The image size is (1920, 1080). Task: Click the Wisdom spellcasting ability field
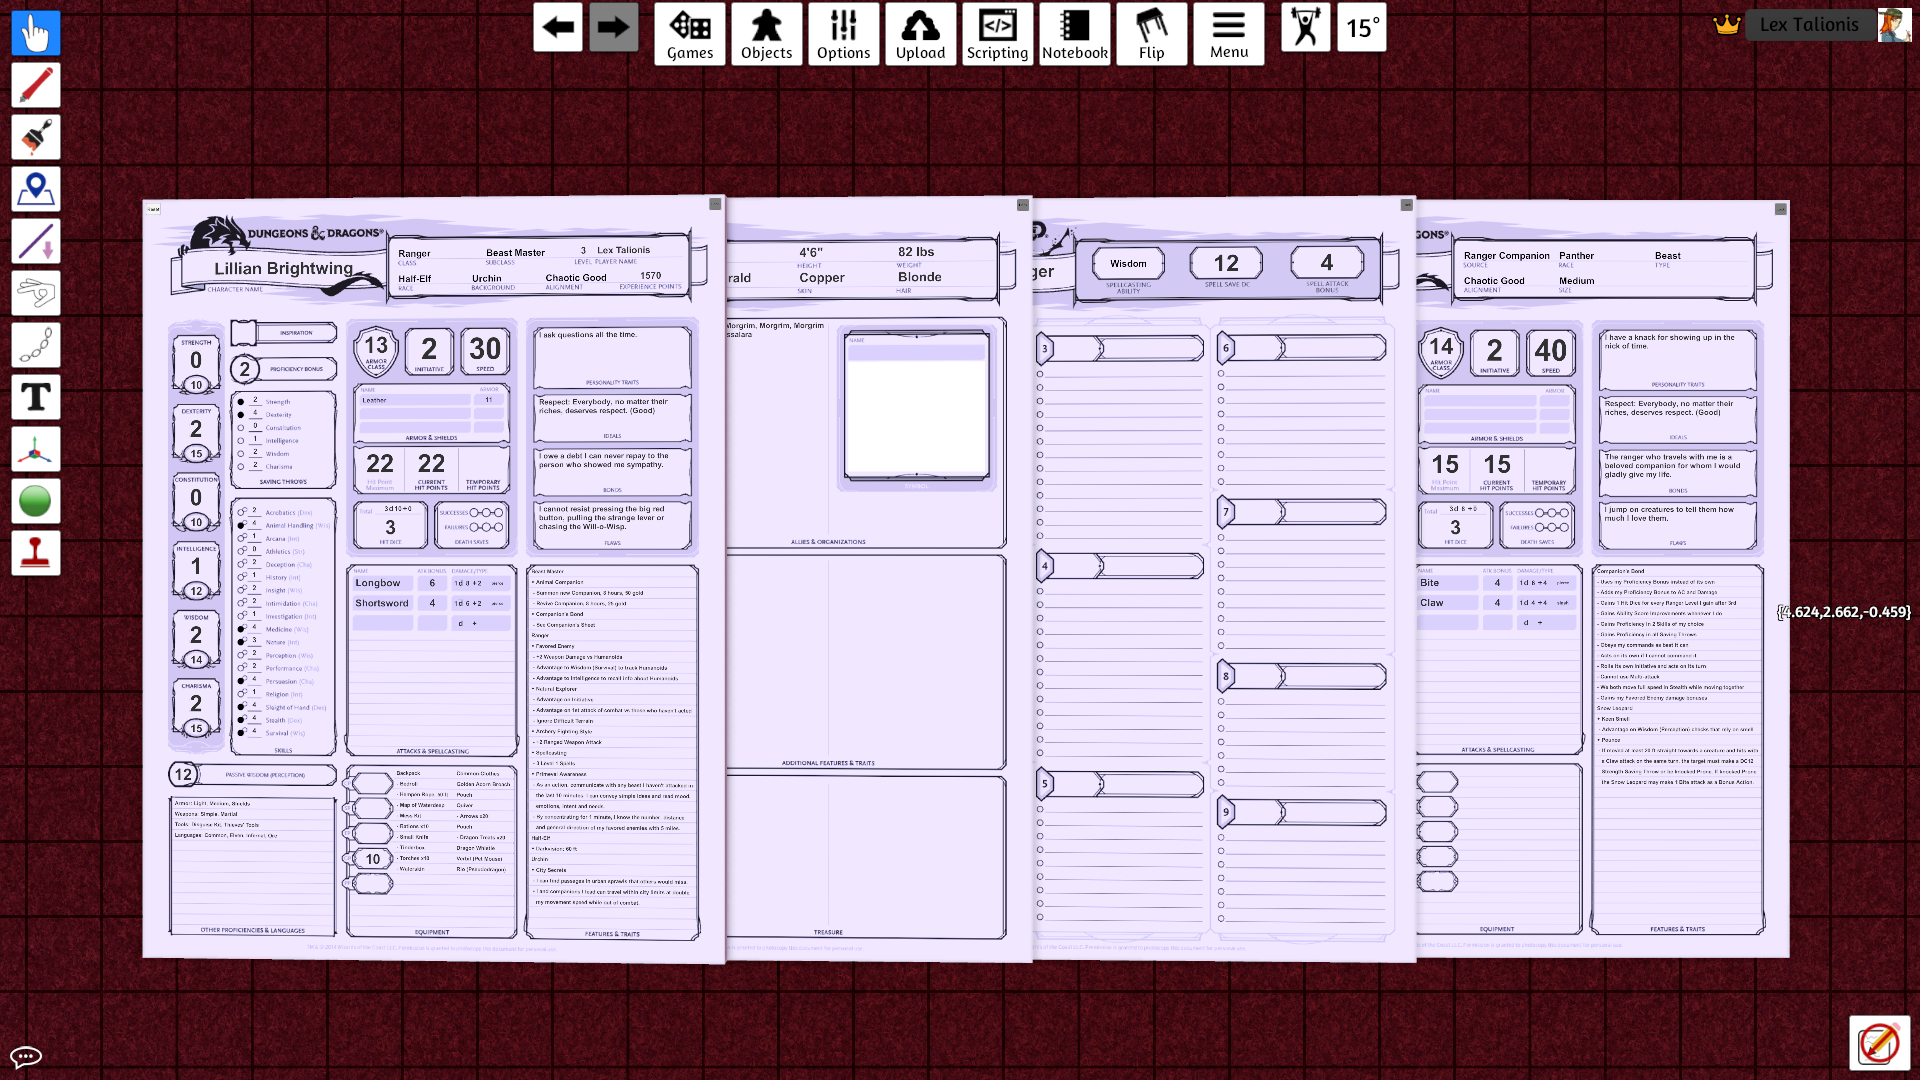click(x=1128, y=264)
